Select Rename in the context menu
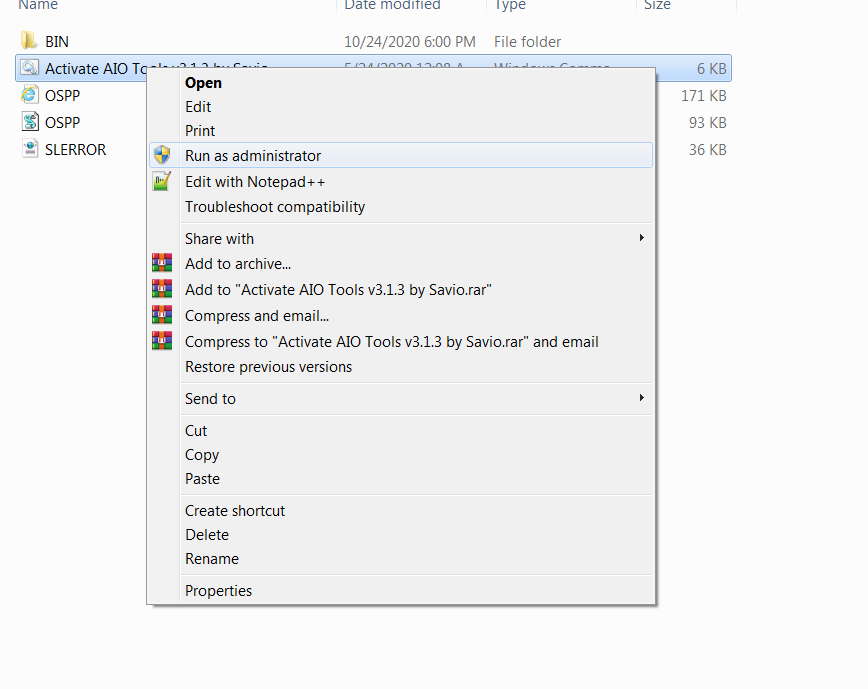868x689 pixels. click(211, 559)
